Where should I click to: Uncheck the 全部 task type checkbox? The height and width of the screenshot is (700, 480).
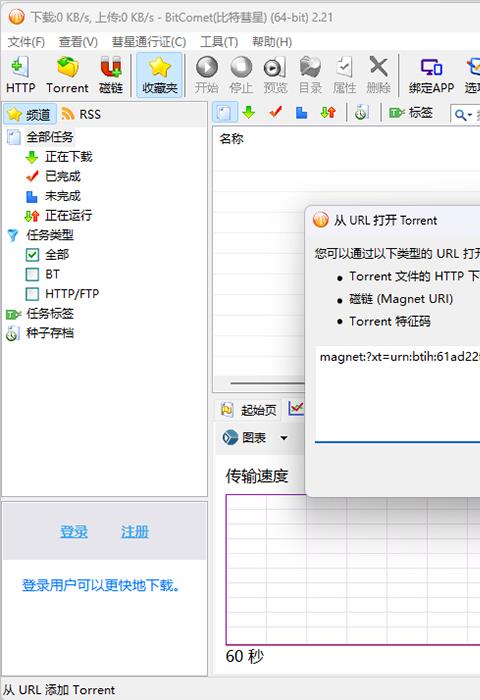[32, 255]
